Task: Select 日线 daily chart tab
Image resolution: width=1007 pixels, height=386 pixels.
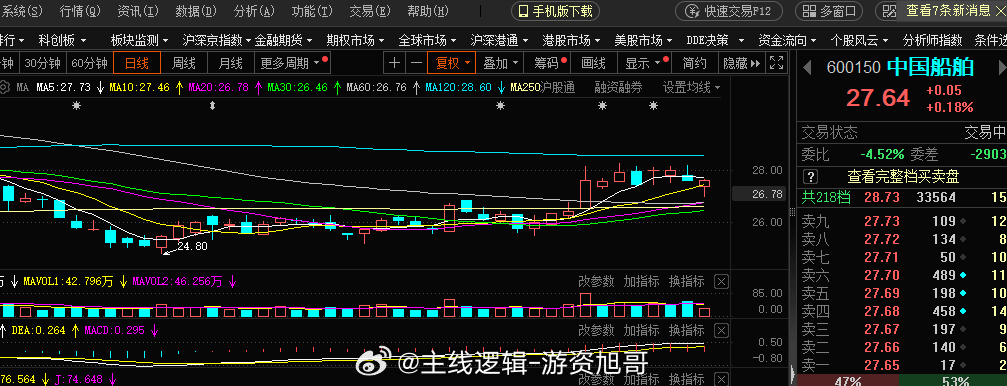Action: tap(136, 64)
